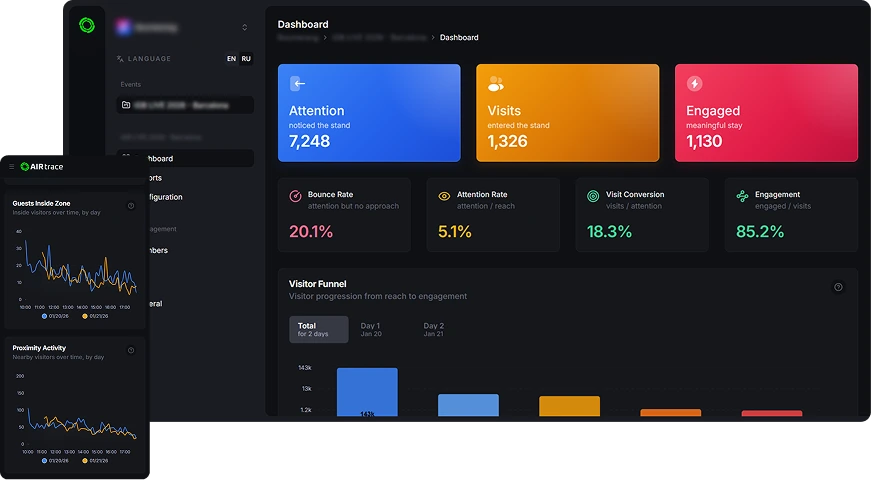
Task: Click the green circular logo in sidebar
Action: tap(87, 25)
